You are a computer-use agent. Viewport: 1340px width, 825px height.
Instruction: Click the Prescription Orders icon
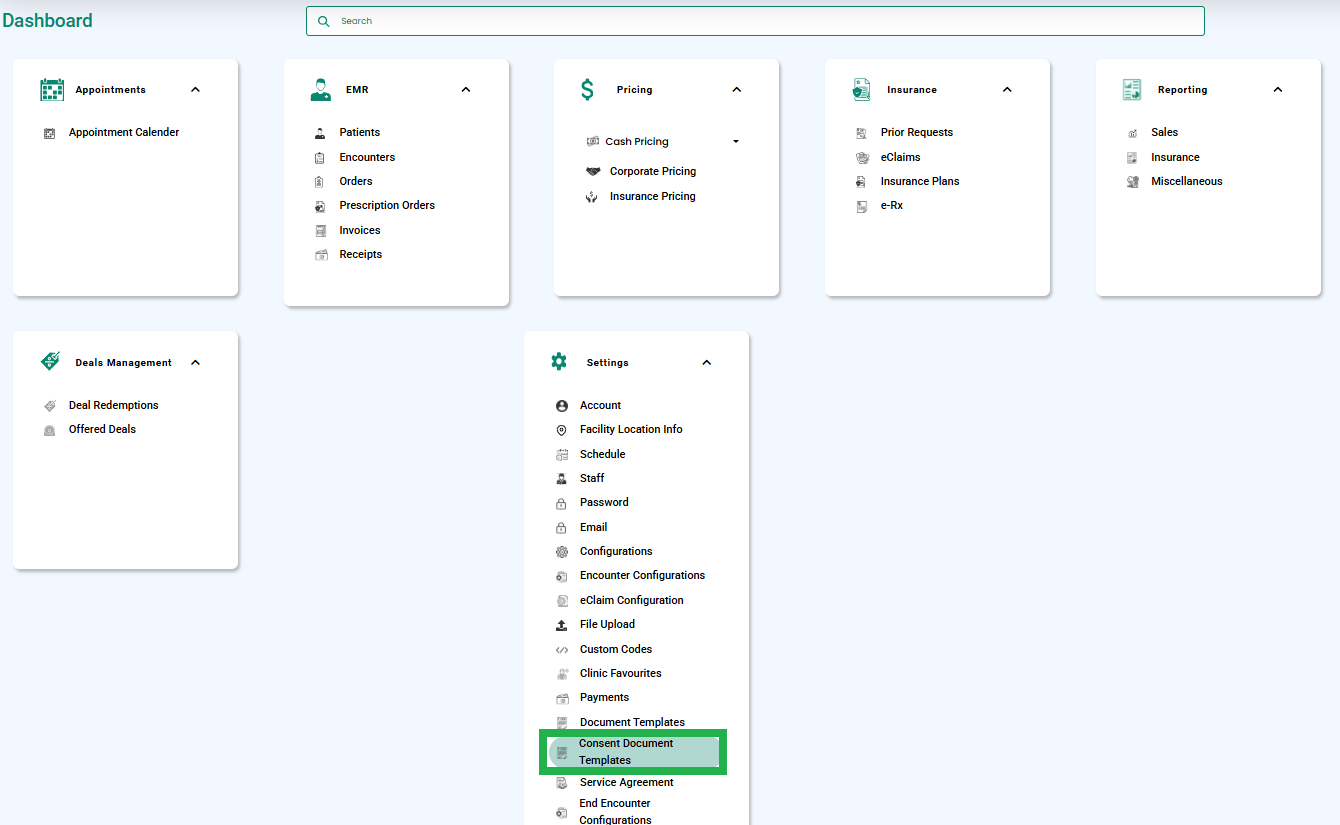320,206
